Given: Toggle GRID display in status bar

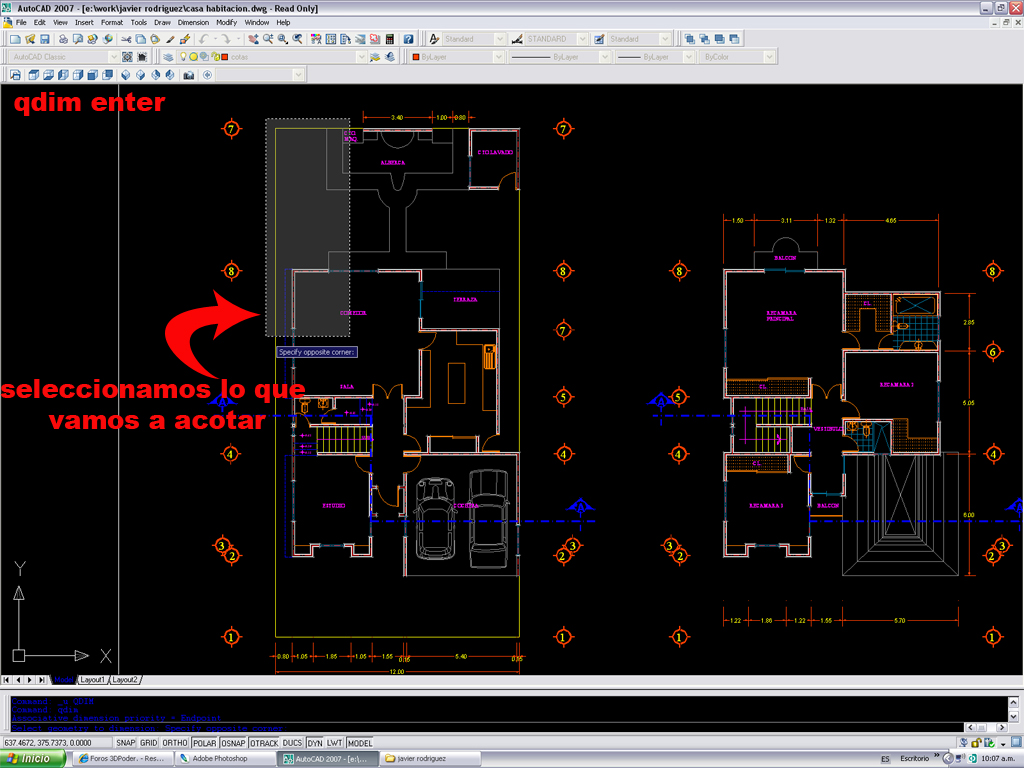Looking at the screenshot, I should (x=148, y=743).
